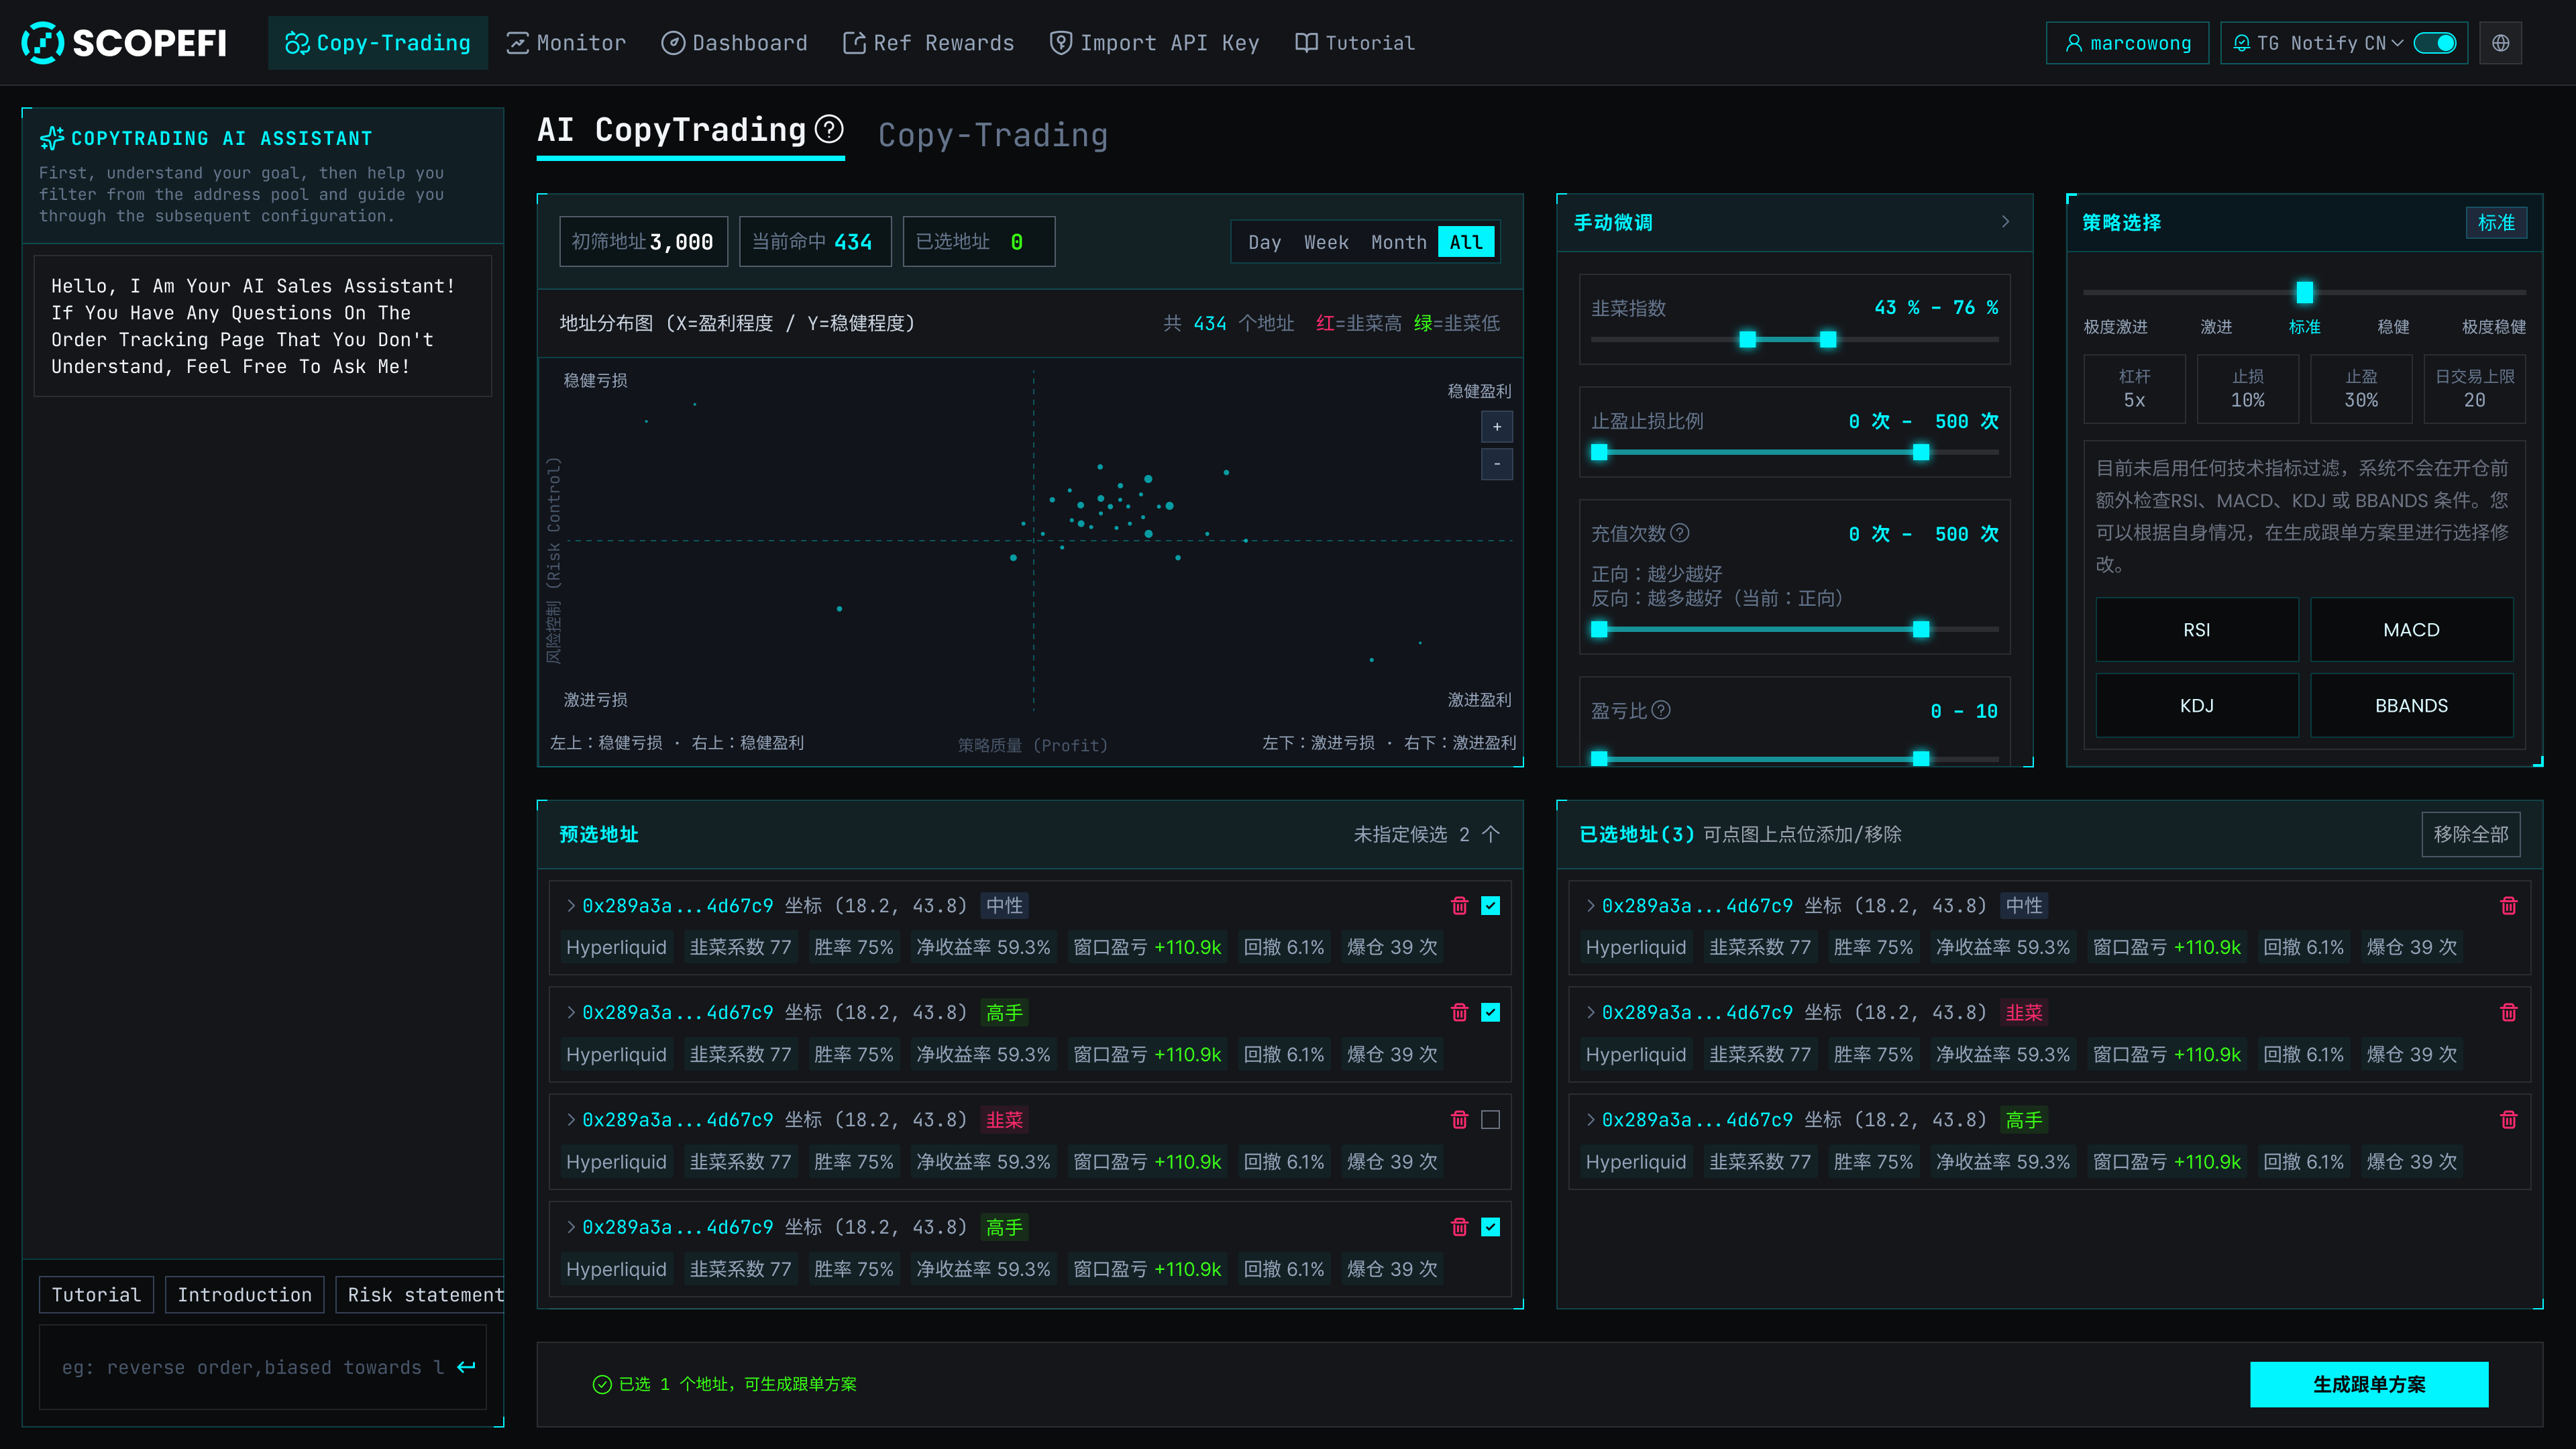The image size is (2576, 1449).
Task: Open the marcowong account button
Action: (x=2127, y=43)
